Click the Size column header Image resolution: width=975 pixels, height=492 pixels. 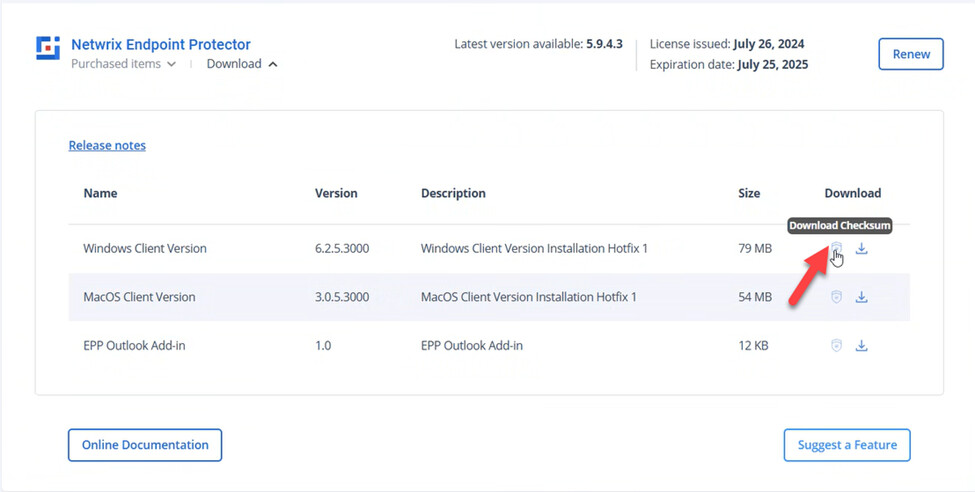[749, 193]
